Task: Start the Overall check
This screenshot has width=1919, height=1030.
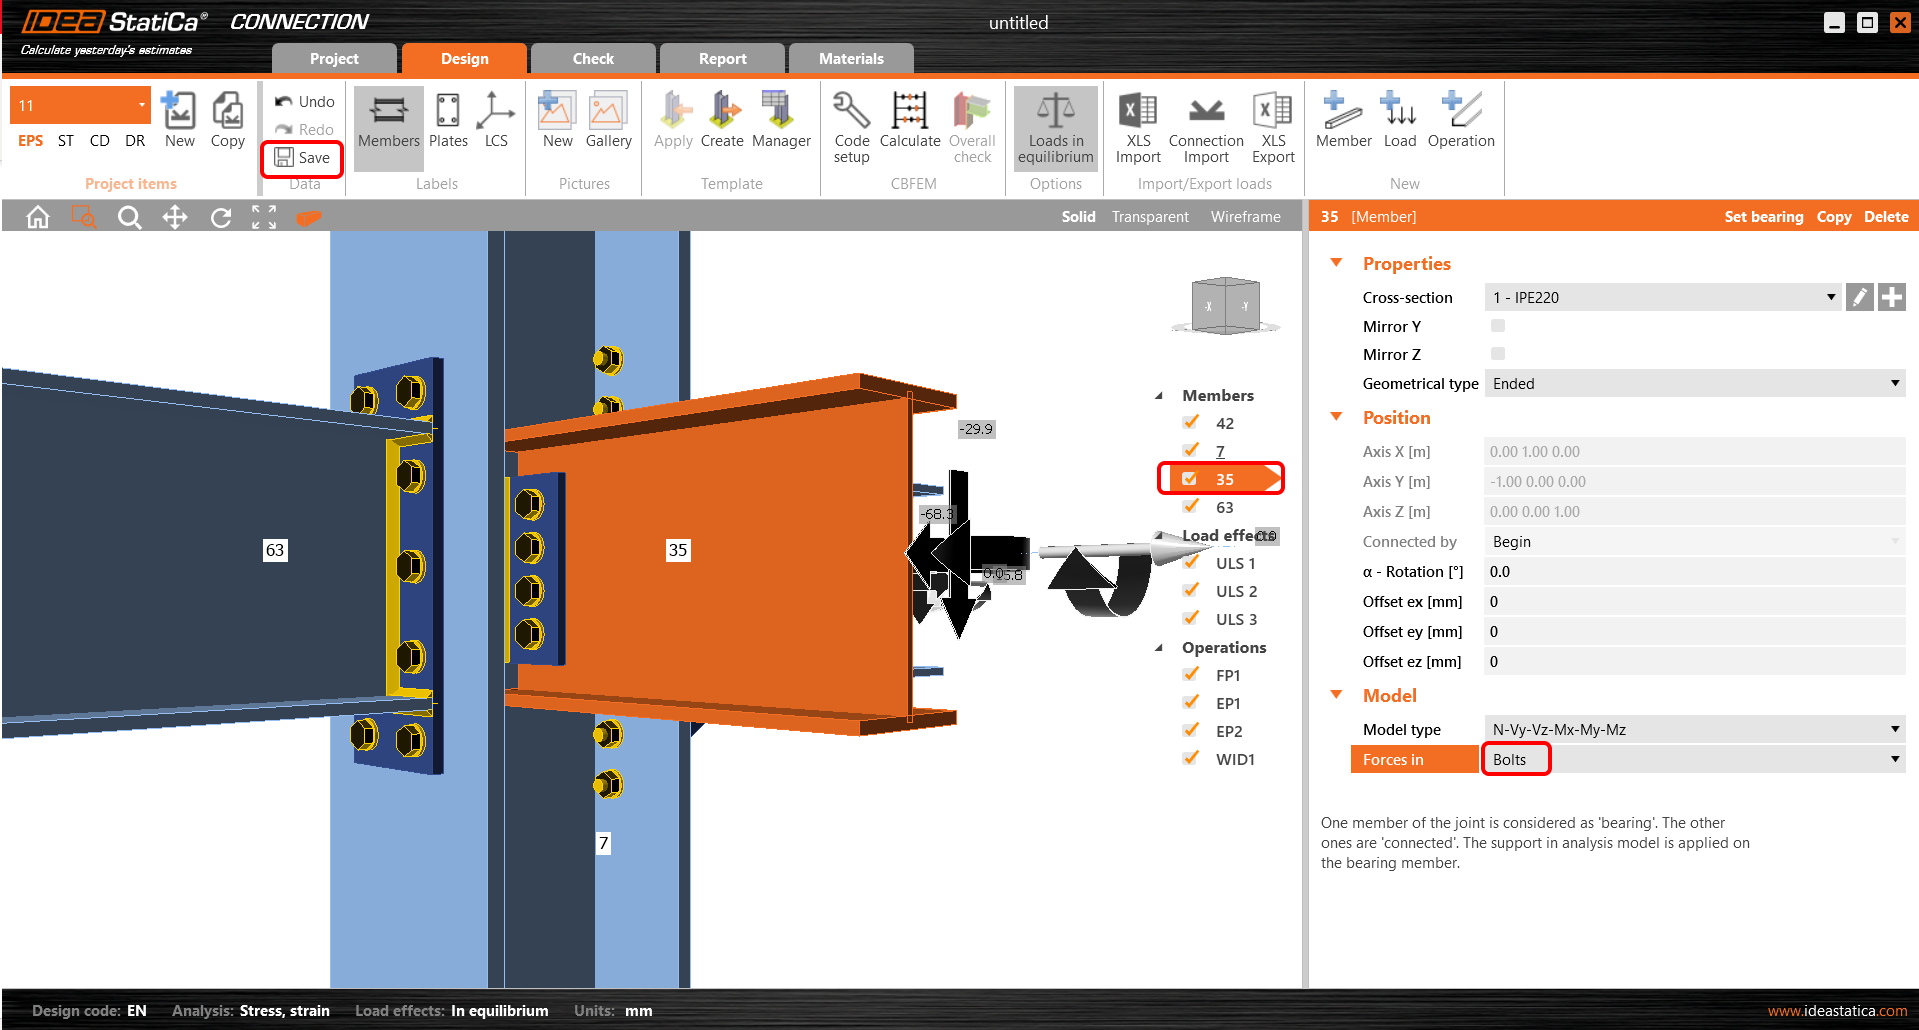Action: (971, 127)
